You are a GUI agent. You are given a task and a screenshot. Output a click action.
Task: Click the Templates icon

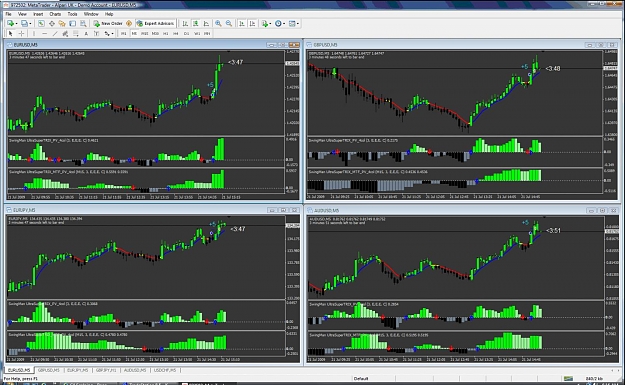[x=292, y=24]
